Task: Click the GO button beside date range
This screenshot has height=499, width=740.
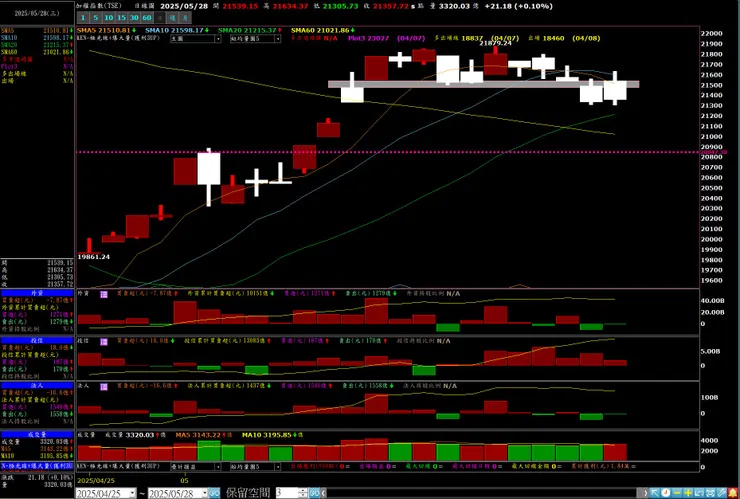Action: click(x=214, y=493)
